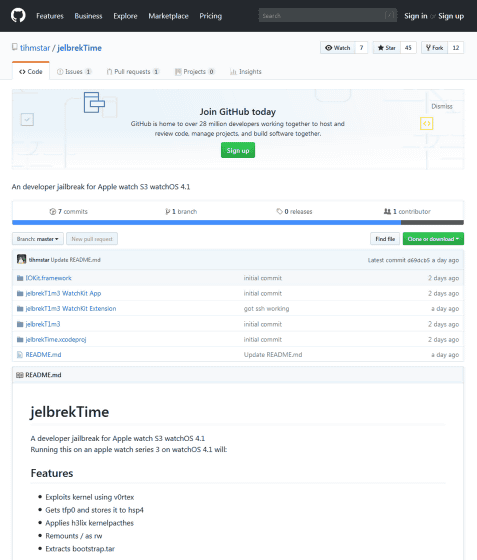This screenshot has width=477, height=560.
Task: Open the Pull requests tab
Action: 133,71
